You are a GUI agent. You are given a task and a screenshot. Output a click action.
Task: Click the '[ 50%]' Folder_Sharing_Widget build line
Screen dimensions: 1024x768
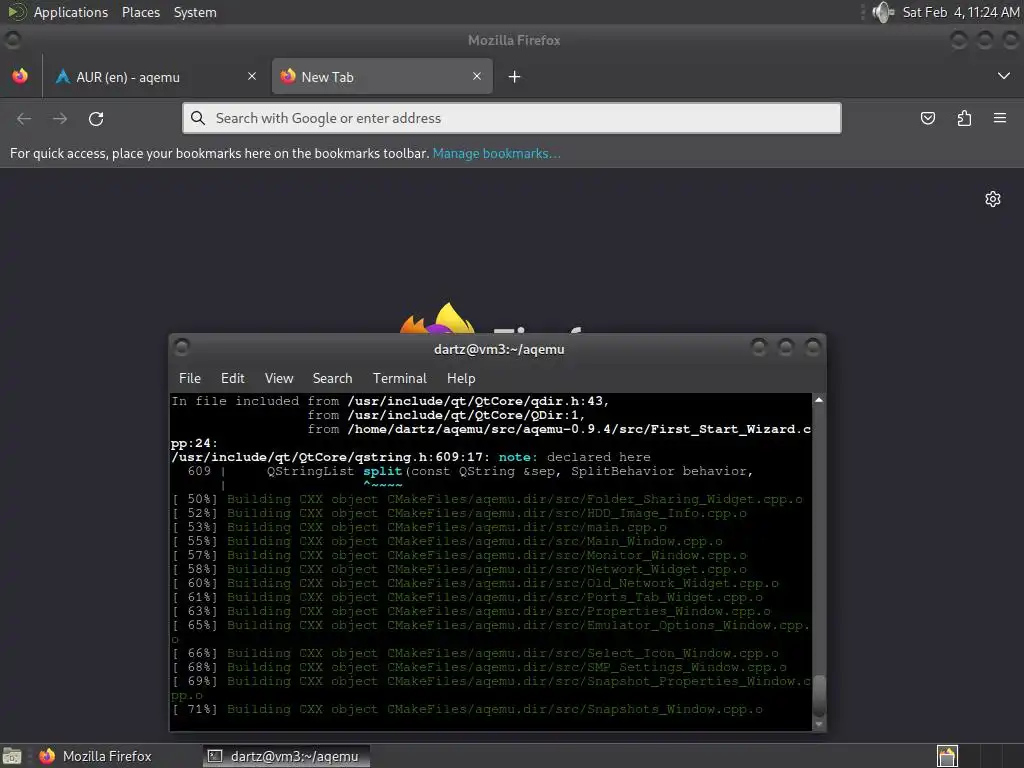[487, 499]
